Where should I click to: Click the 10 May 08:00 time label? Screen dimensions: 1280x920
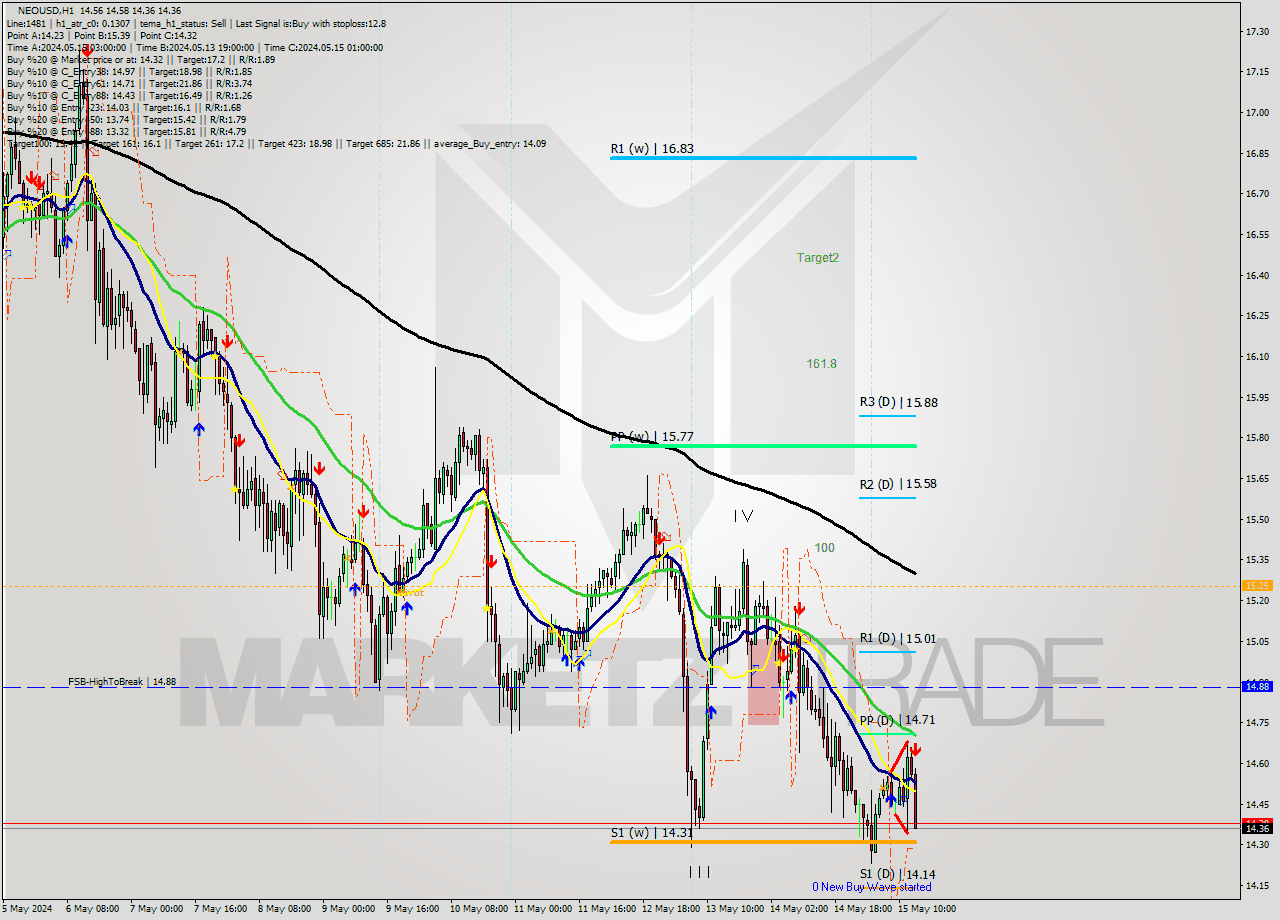481,909
